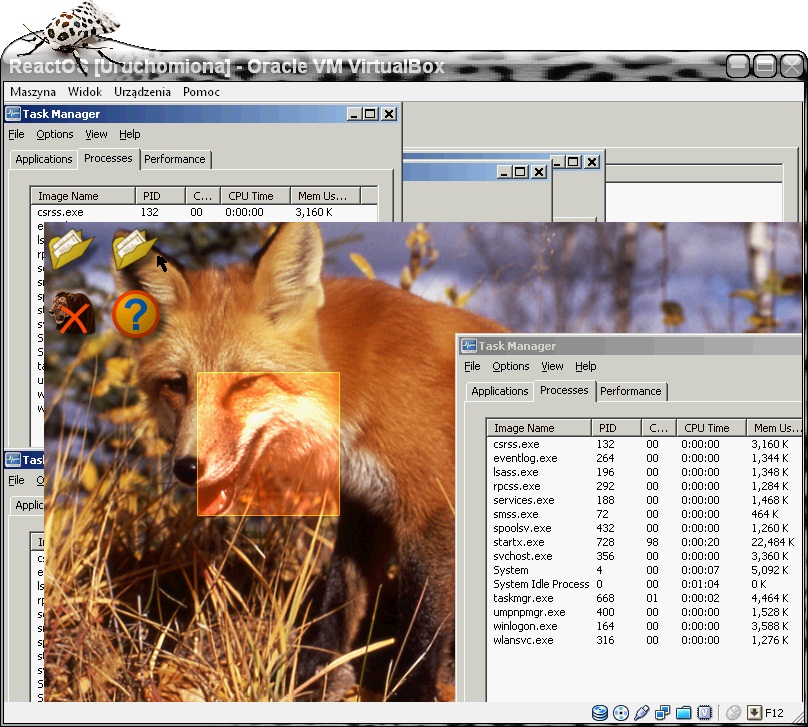
Task: Open File menu in top-left Task Manager
Action: click(16, 134)
